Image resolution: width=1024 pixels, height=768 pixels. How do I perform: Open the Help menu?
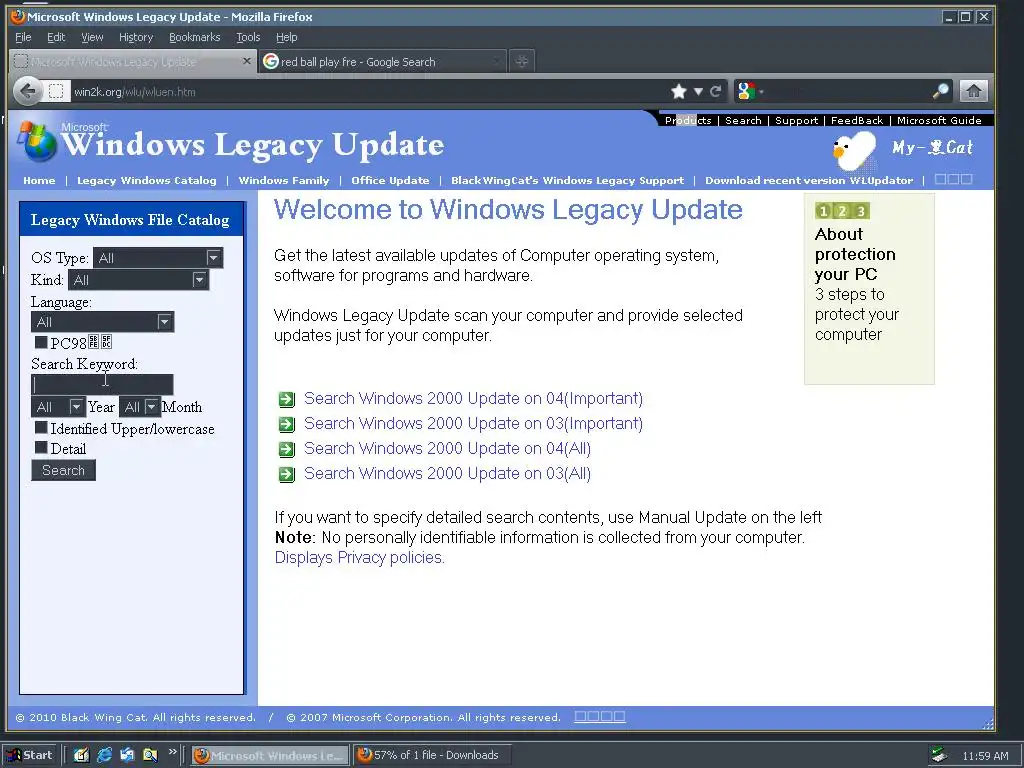point(286,37)
